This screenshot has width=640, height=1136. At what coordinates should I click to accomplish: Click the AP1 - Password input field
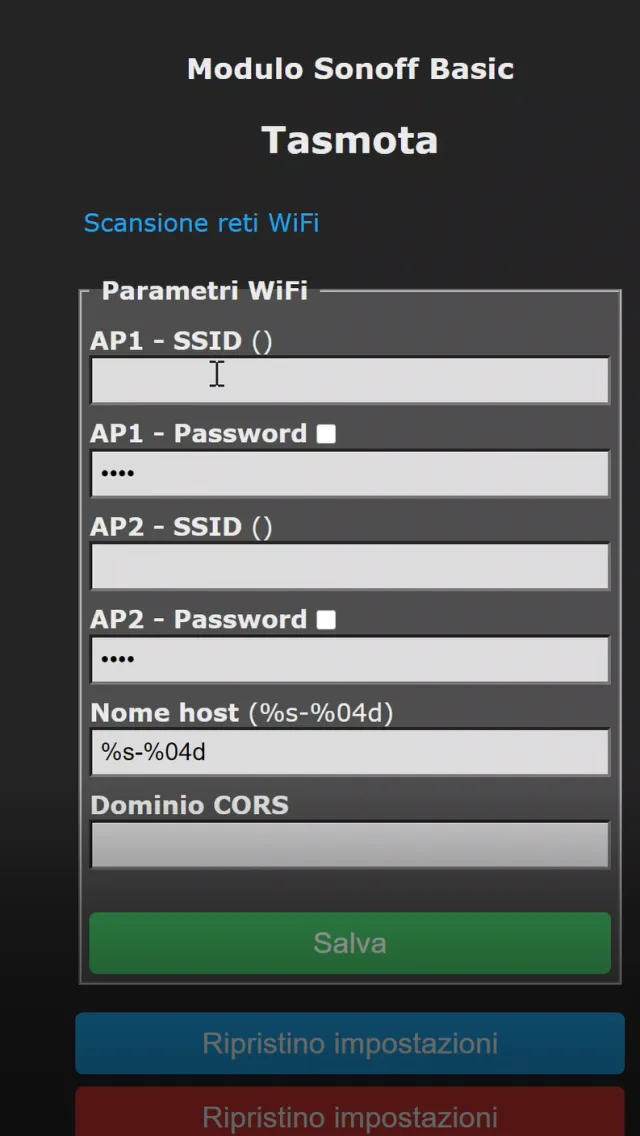349,473
